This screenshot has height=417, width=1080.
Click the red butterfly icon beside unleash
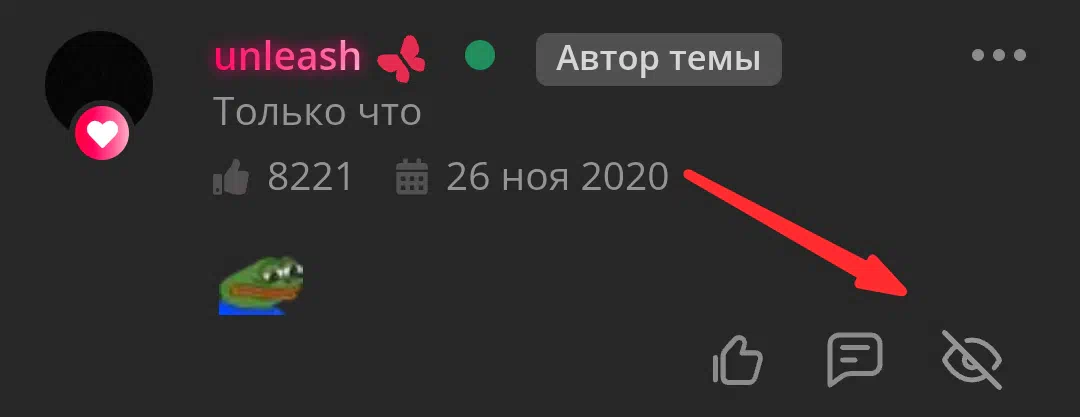pyautogui.click(x=402, y=57)
